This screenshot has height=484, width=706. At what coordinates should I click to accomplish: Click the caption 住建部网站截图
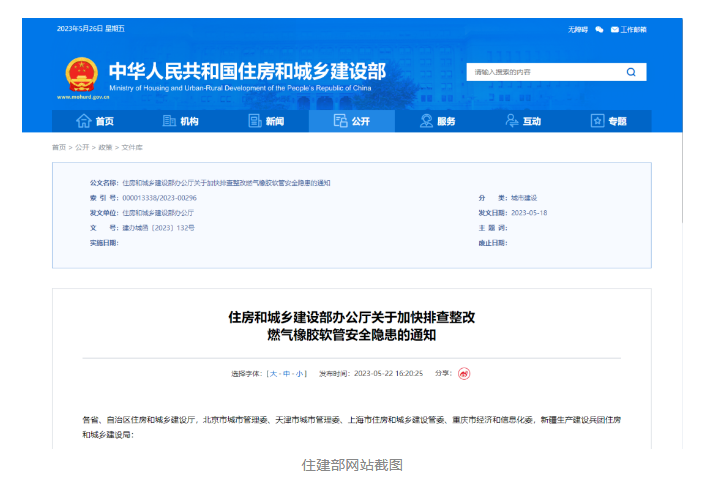[352, 465]
